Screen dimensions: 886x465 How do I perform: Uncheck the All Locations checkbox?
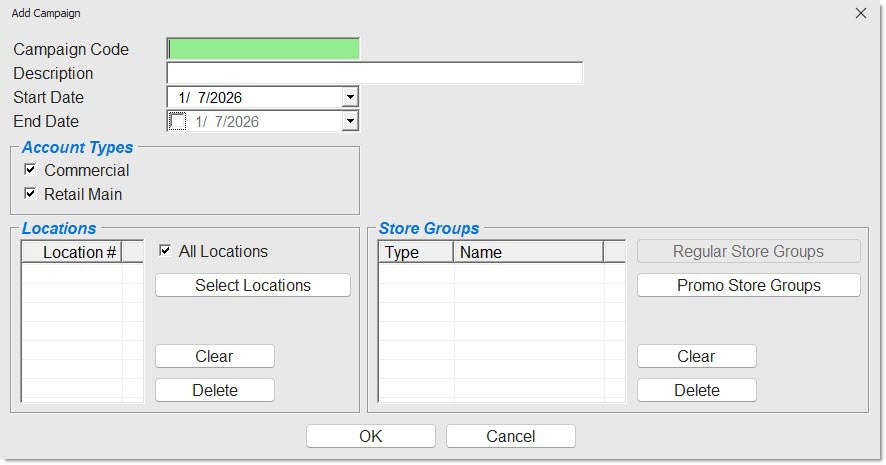pos(165,252)
